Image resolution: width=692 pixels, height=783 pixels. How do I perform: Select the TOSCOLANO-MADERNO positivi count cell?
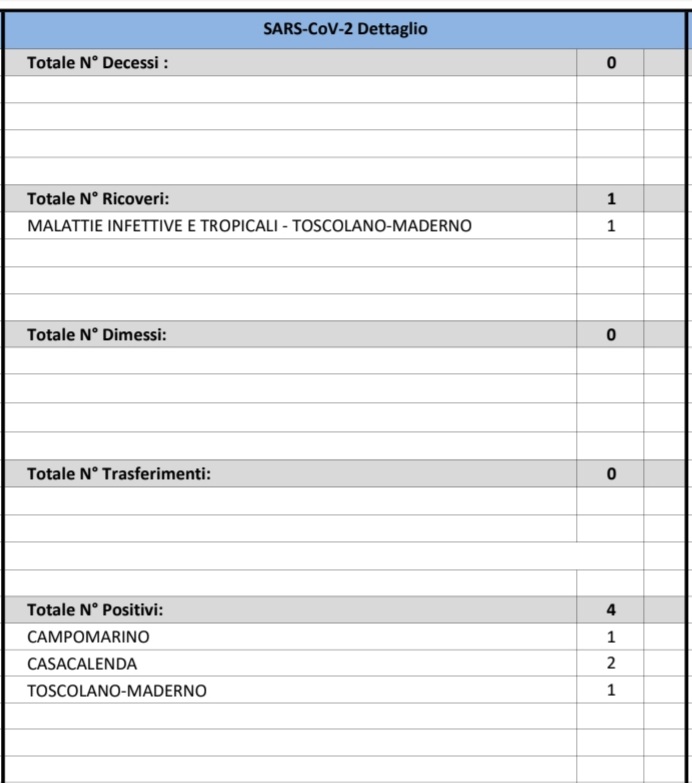611,690
